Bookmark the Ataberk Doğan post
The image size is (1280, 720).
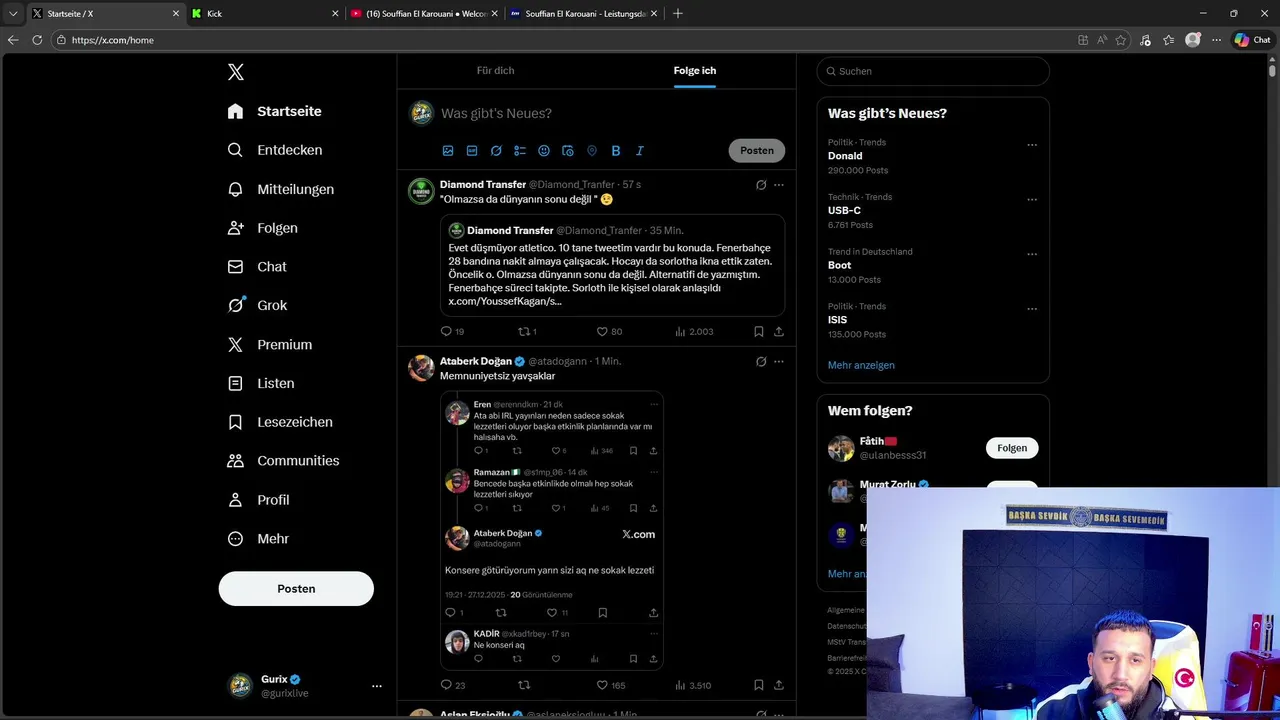759,685
